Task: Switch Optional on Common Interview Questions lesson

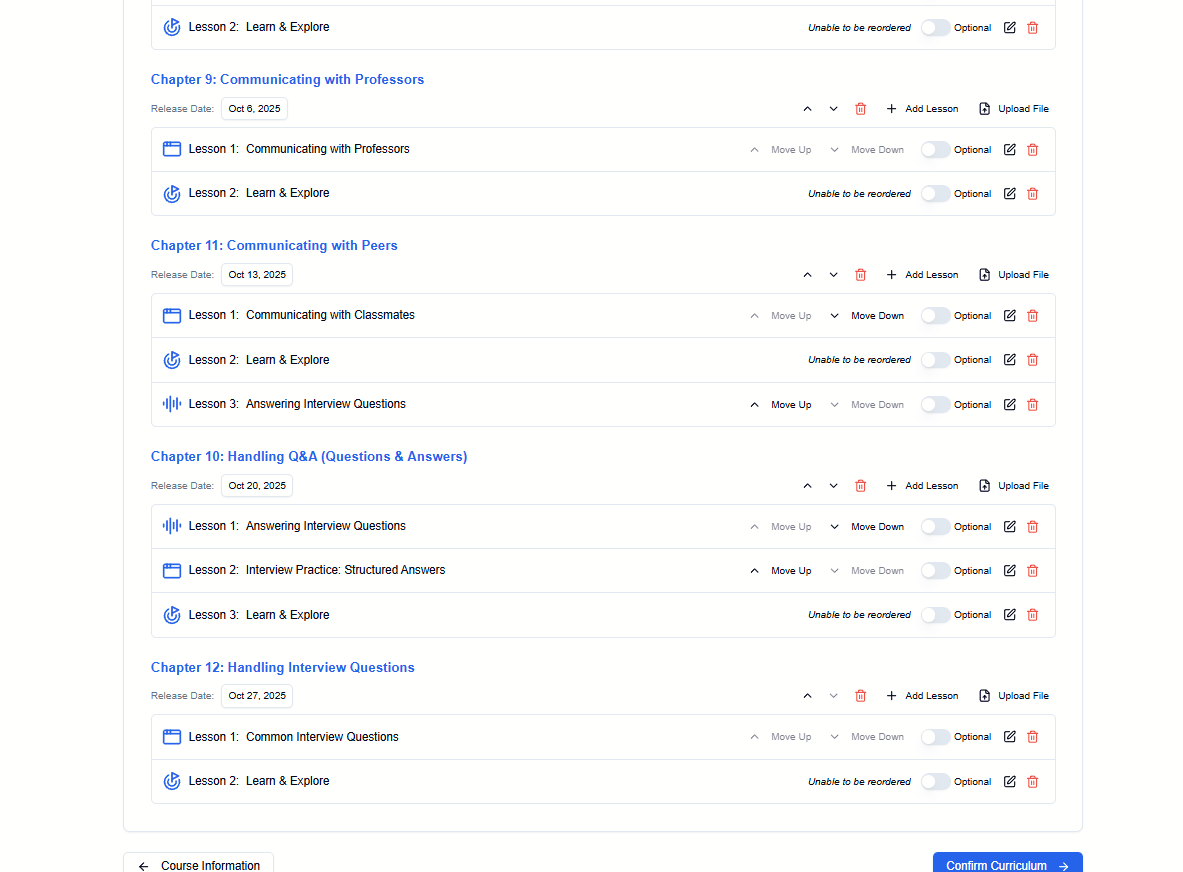Action: tap(935, 737)
